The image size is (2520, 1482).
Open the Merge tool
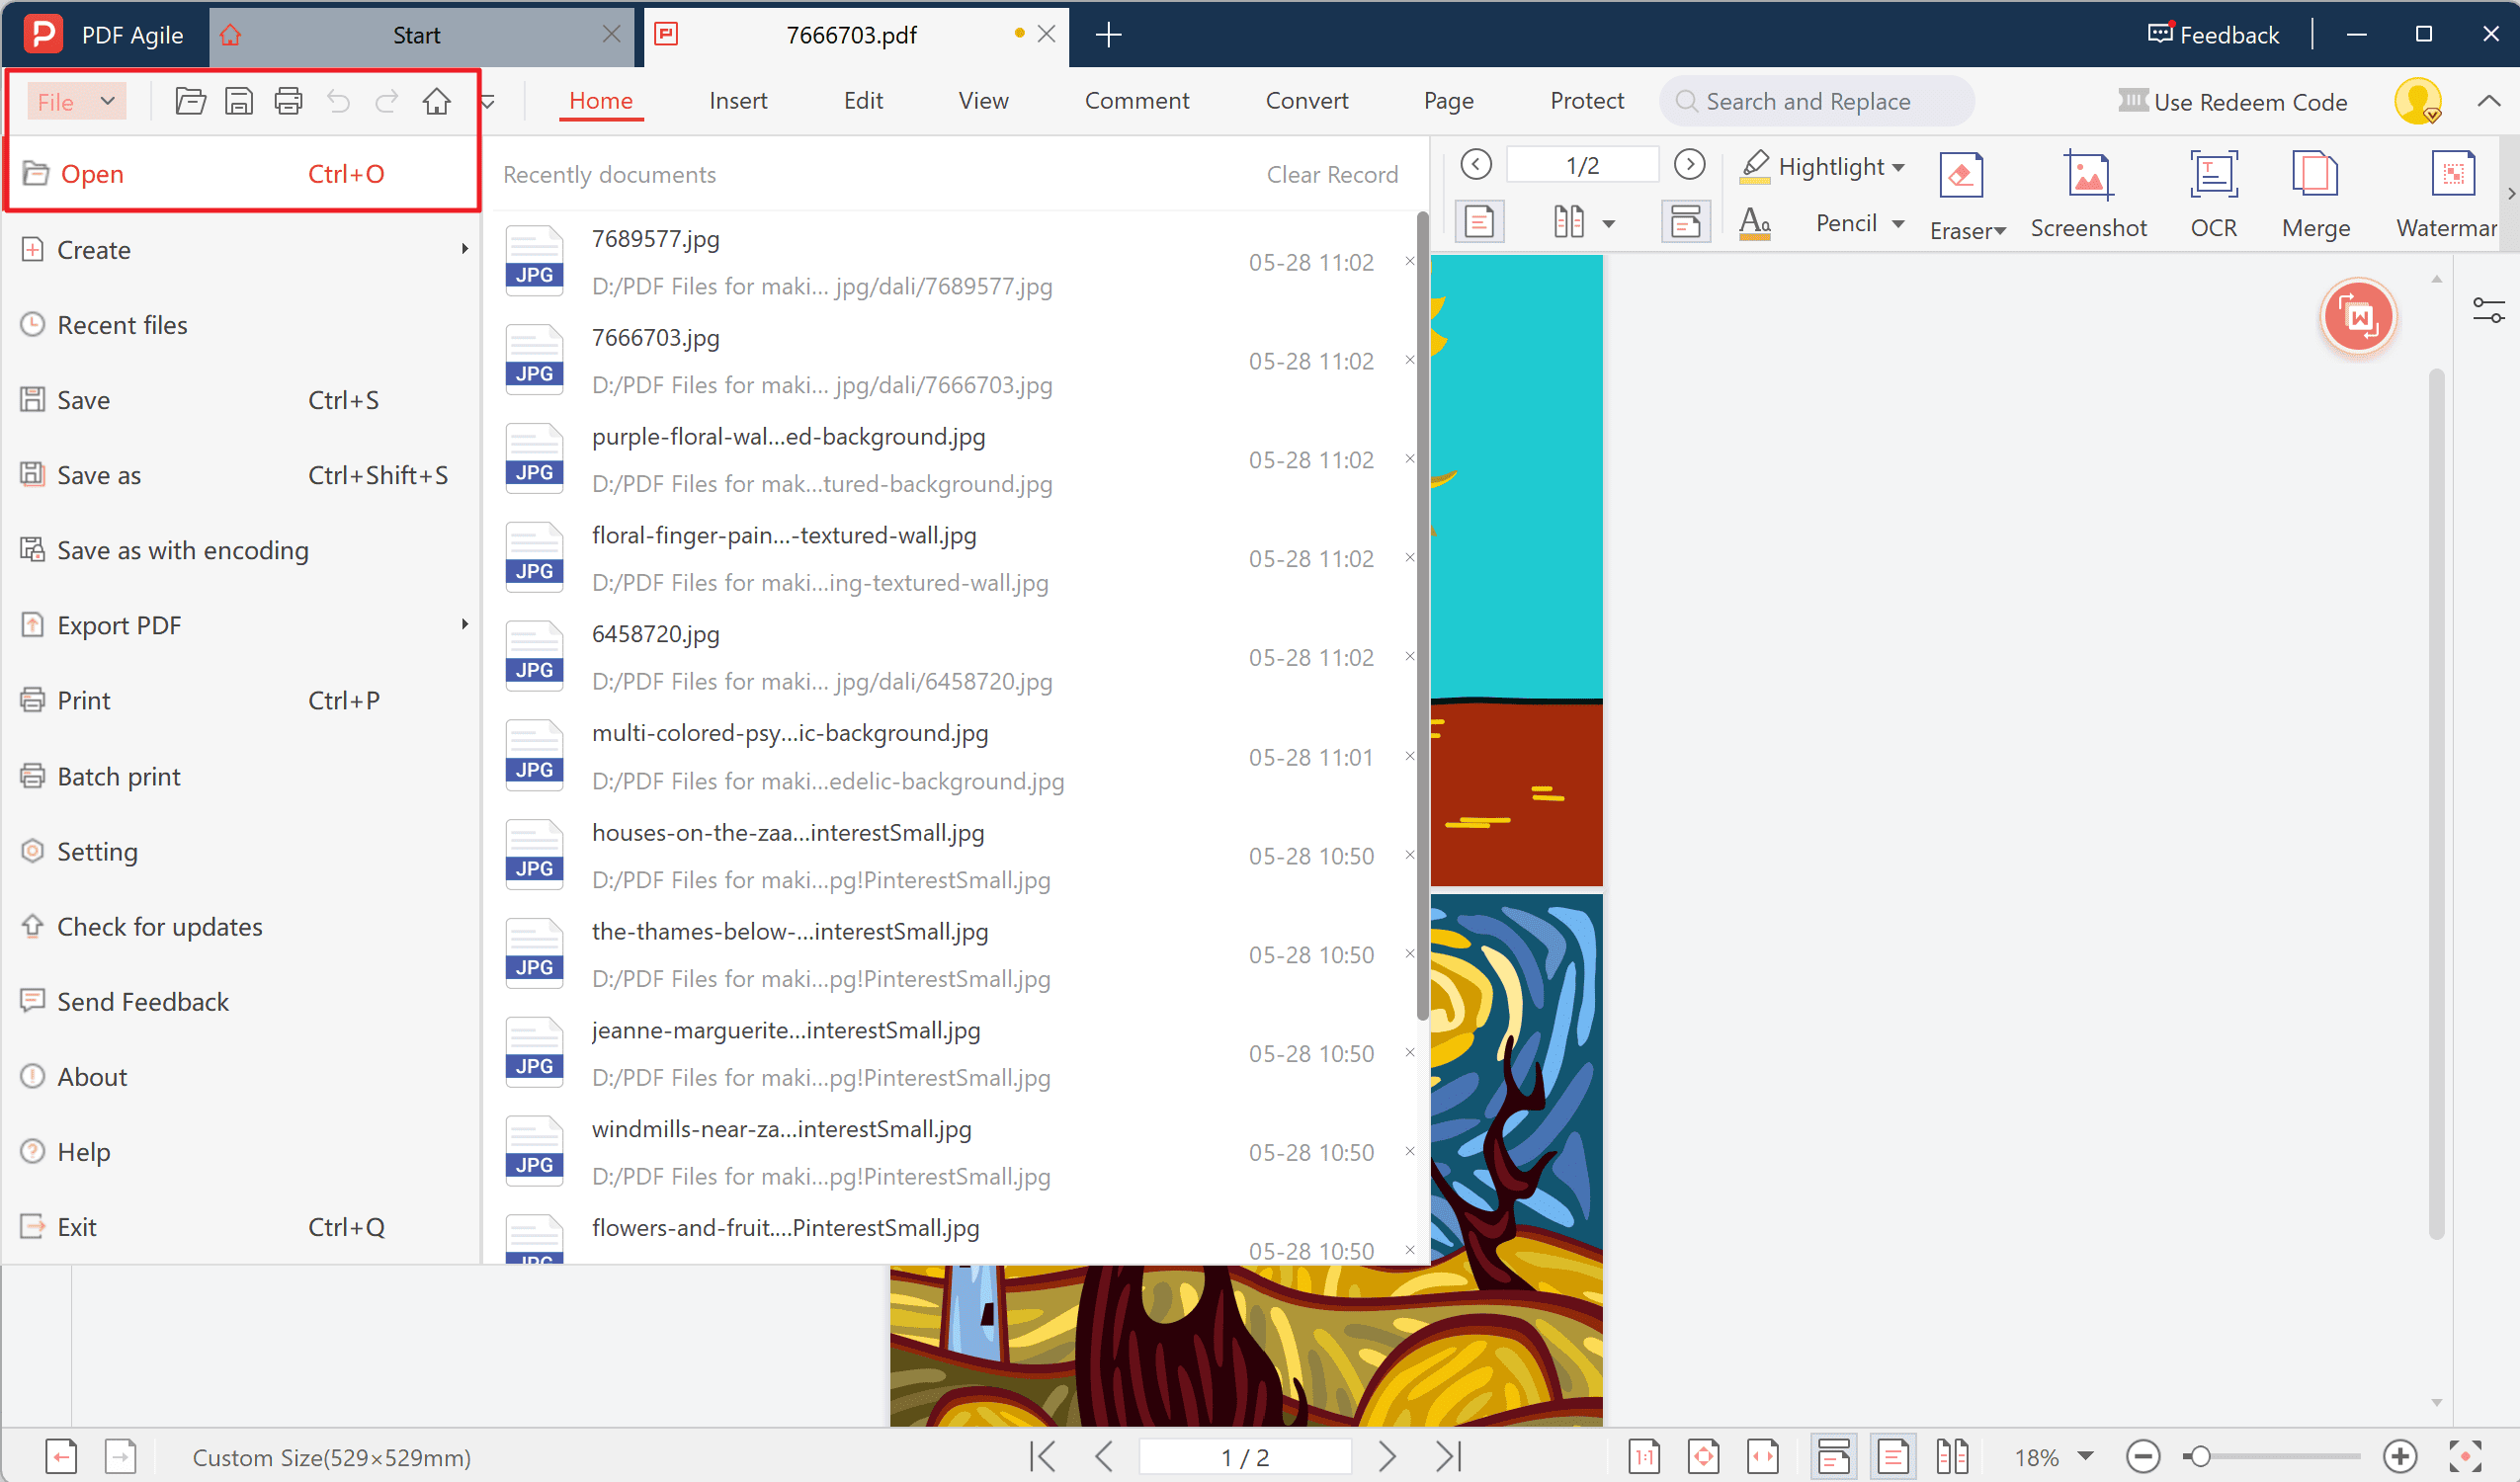tap(2315, 195)
